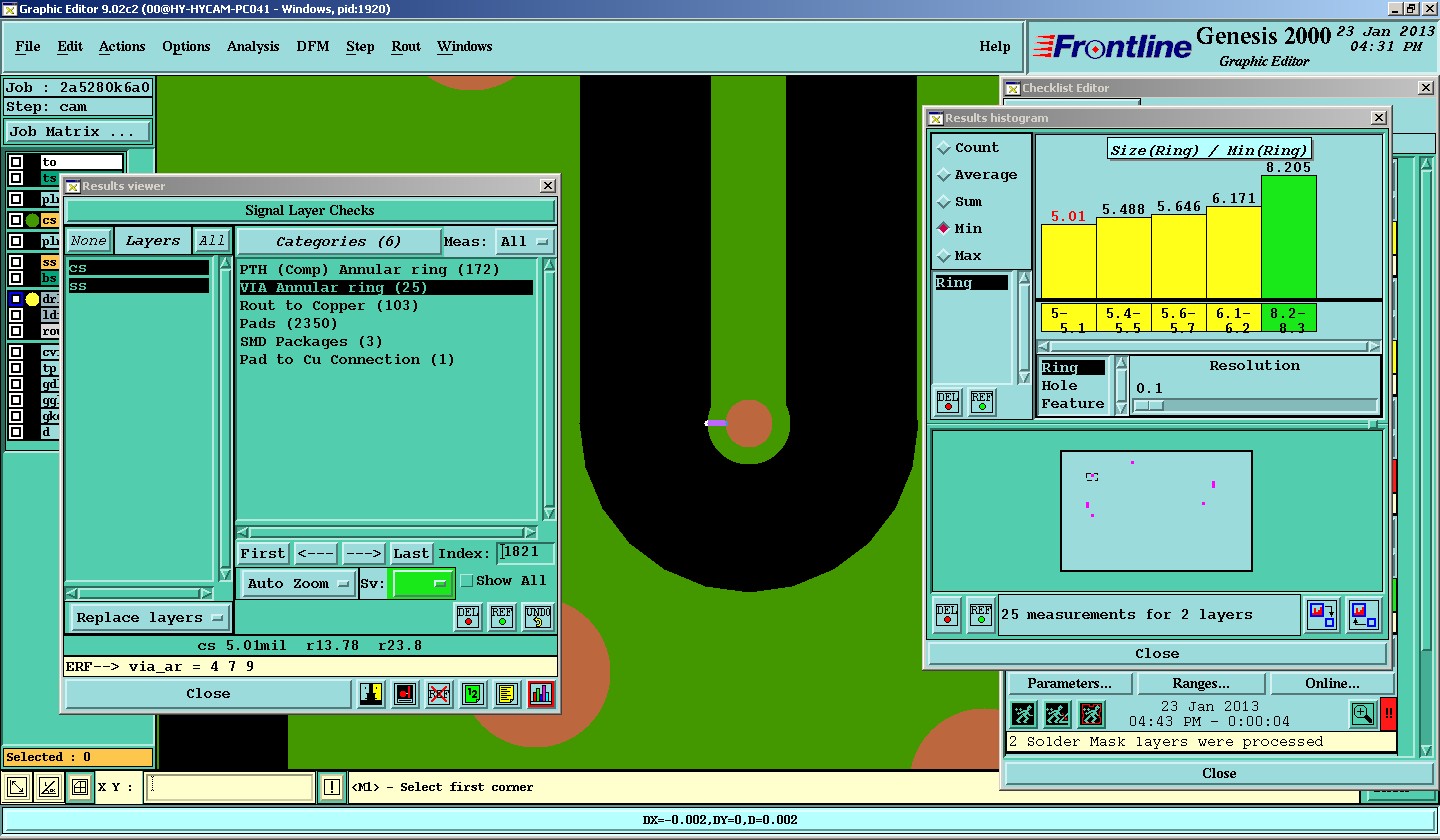Select 'VIA Annular ring (25)' category

point(386,288)
